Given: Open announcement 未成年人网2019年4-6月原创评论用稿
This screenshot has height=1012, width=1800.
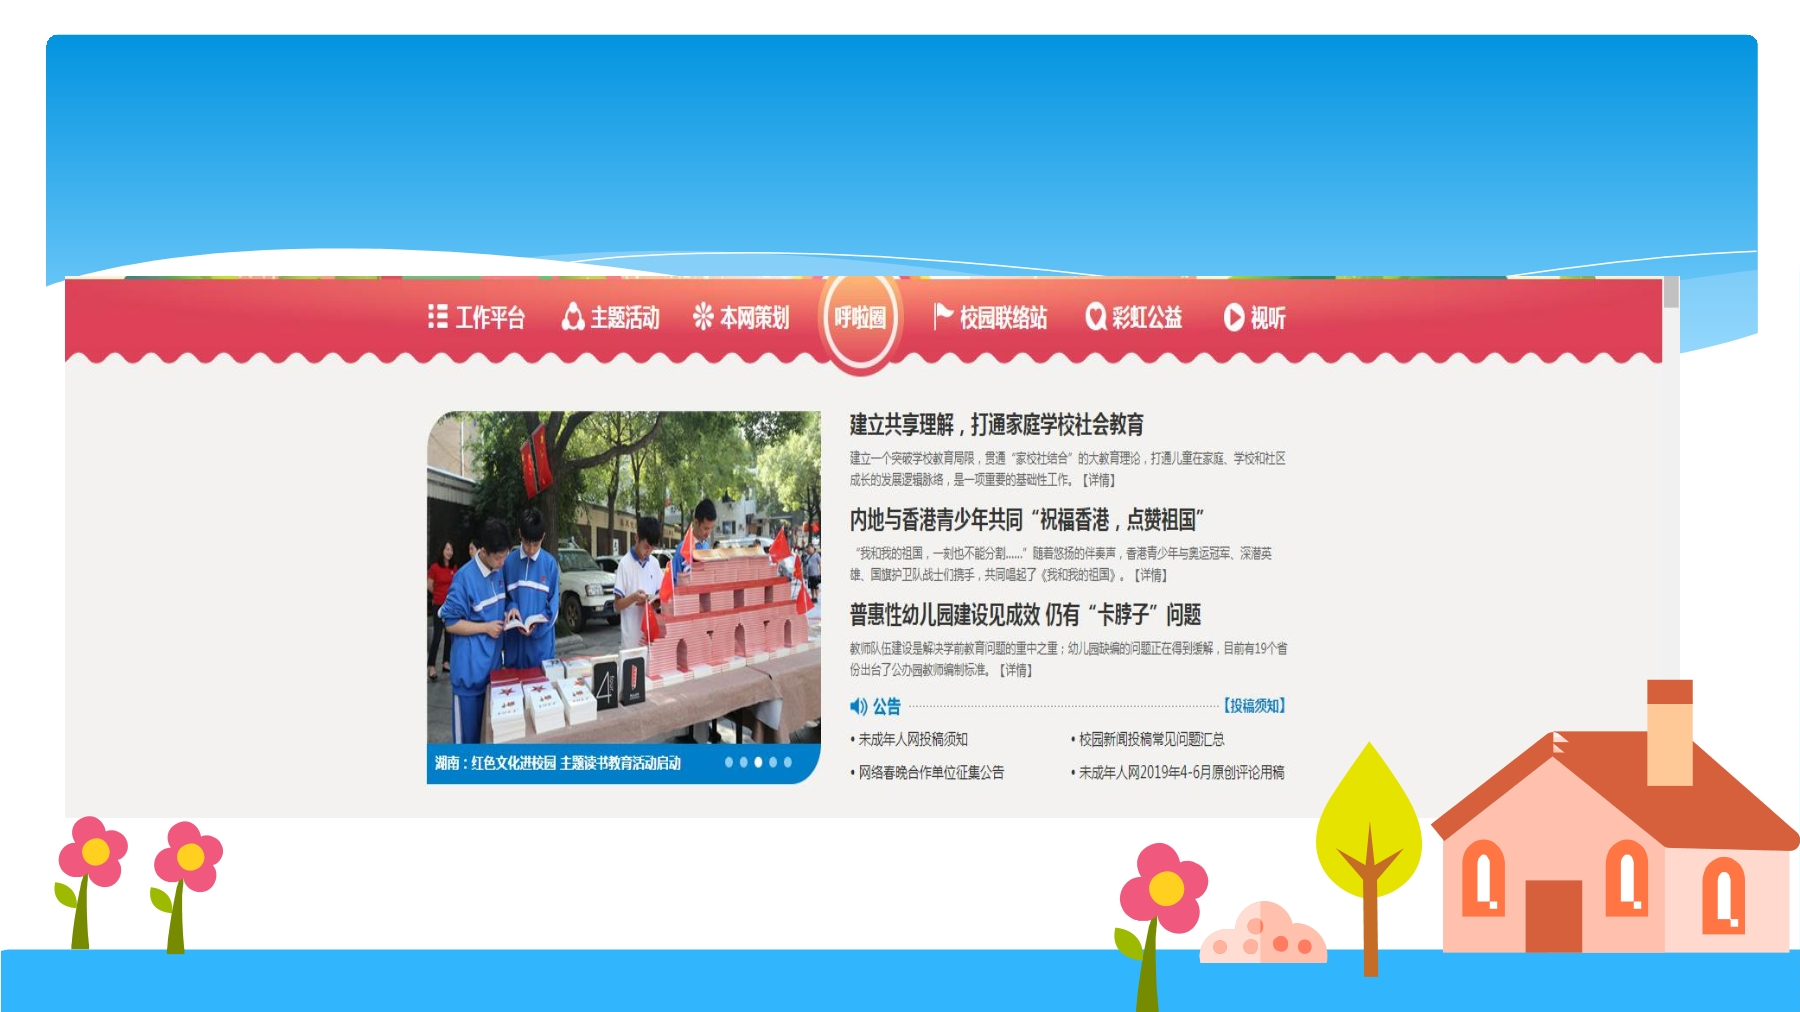Looking at the screenshot, I should [1181, 772].
